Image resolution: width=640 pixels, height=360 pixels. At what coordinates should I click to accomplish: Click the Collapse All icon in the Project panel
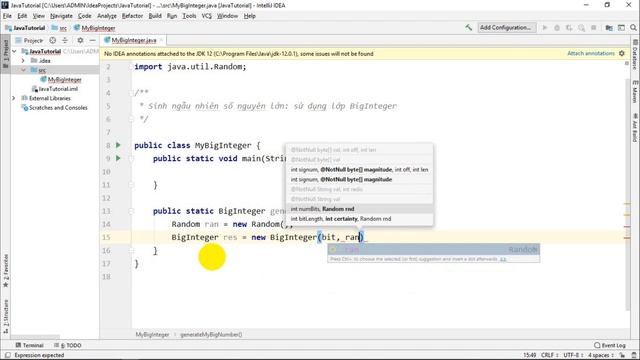pos(65,40)
